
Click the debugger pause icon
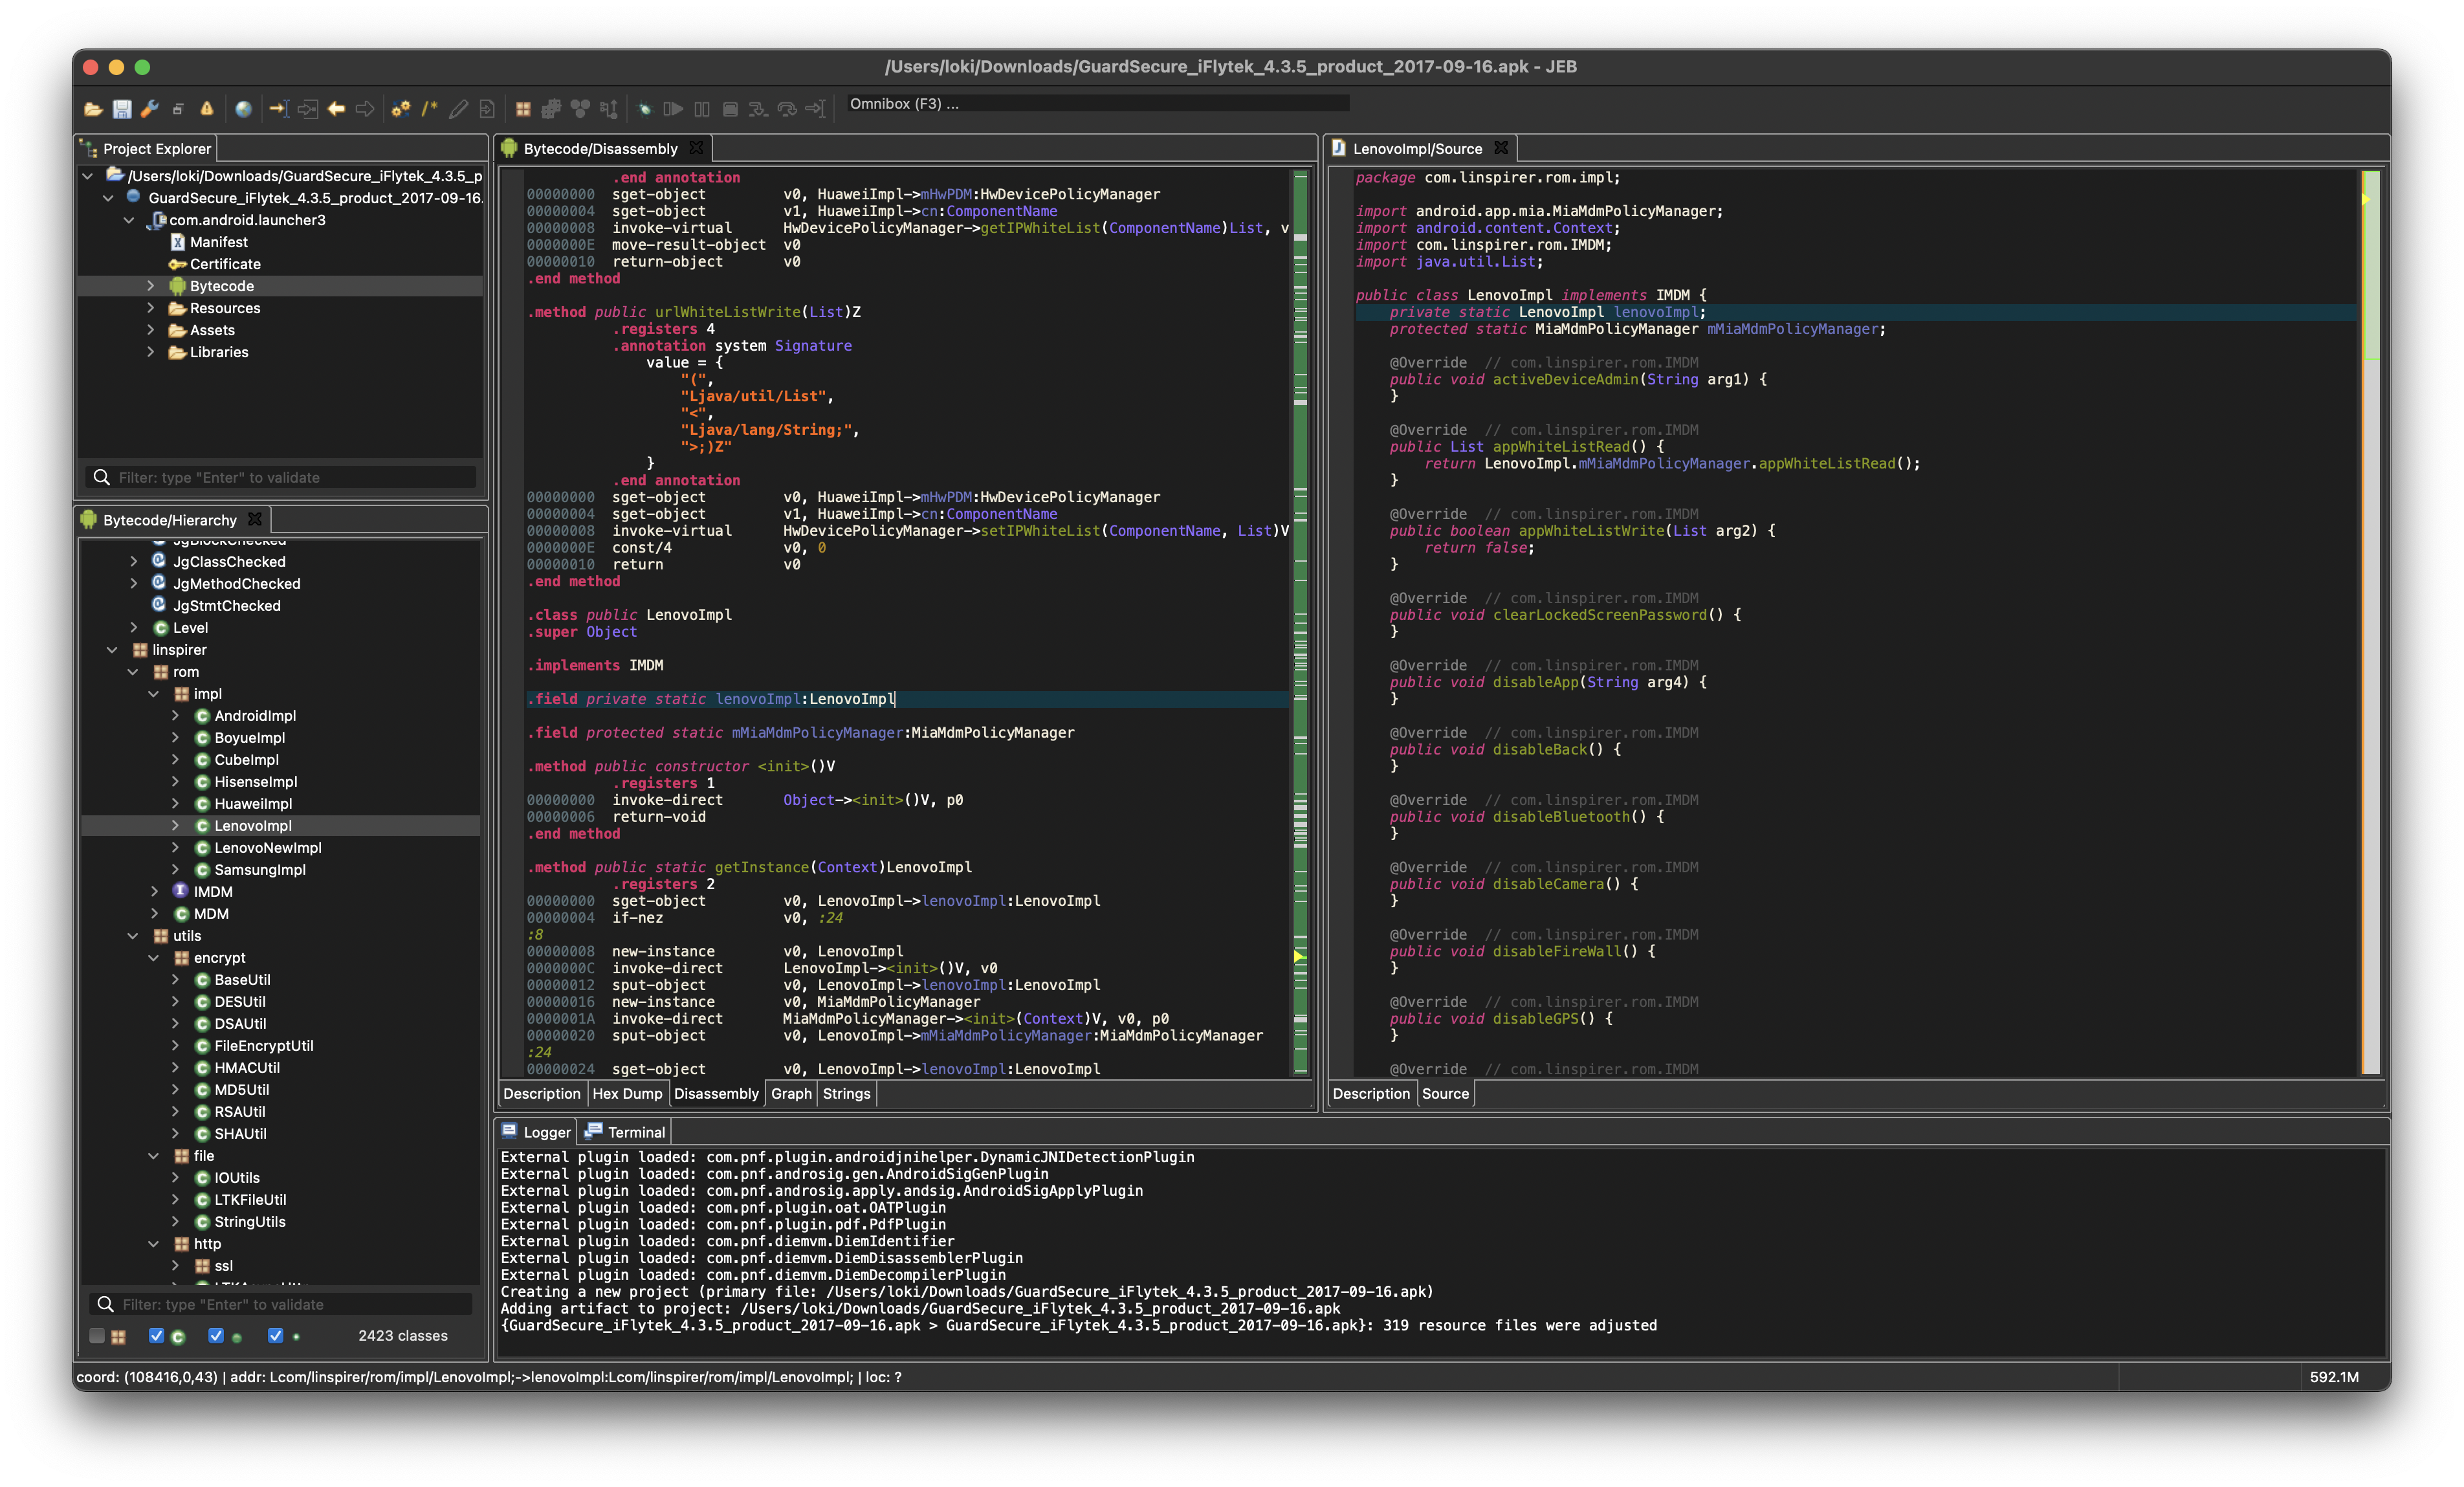[702, 109]
